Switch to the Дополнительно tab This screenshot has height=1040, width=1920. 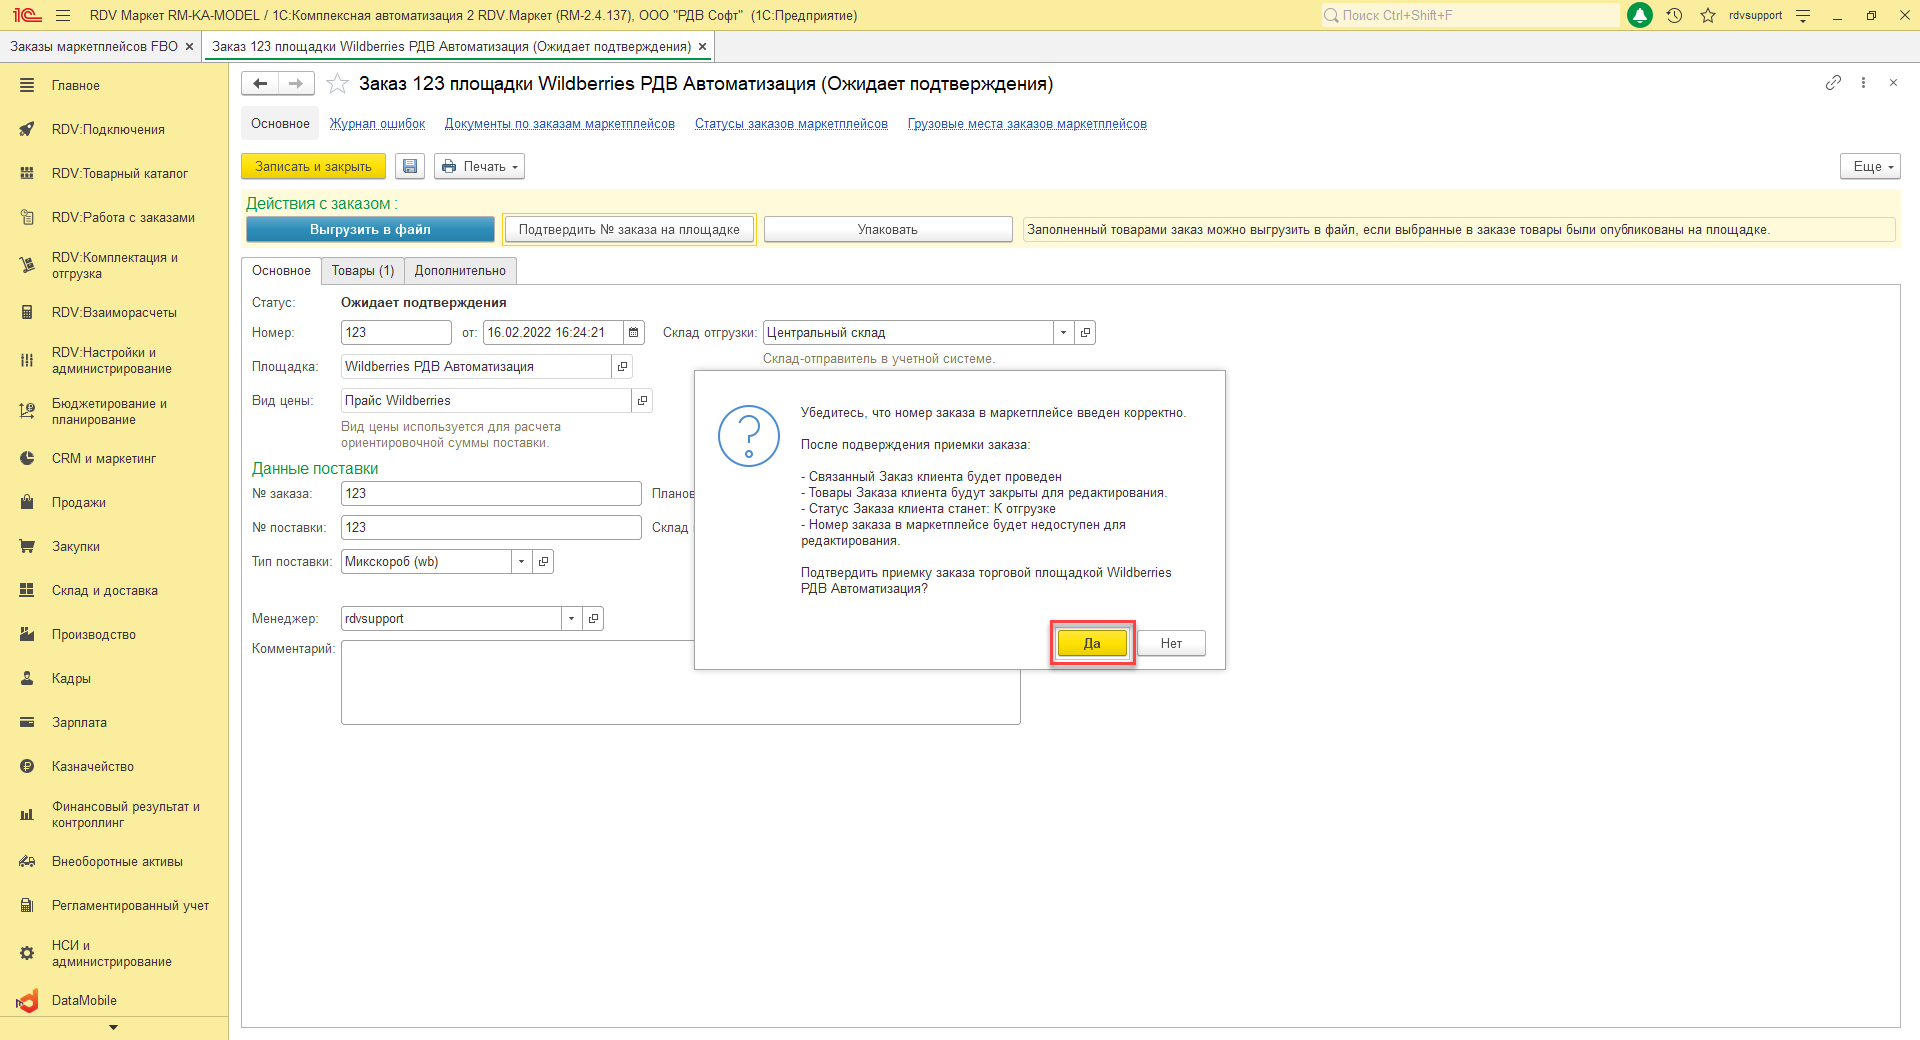(460, 271)
